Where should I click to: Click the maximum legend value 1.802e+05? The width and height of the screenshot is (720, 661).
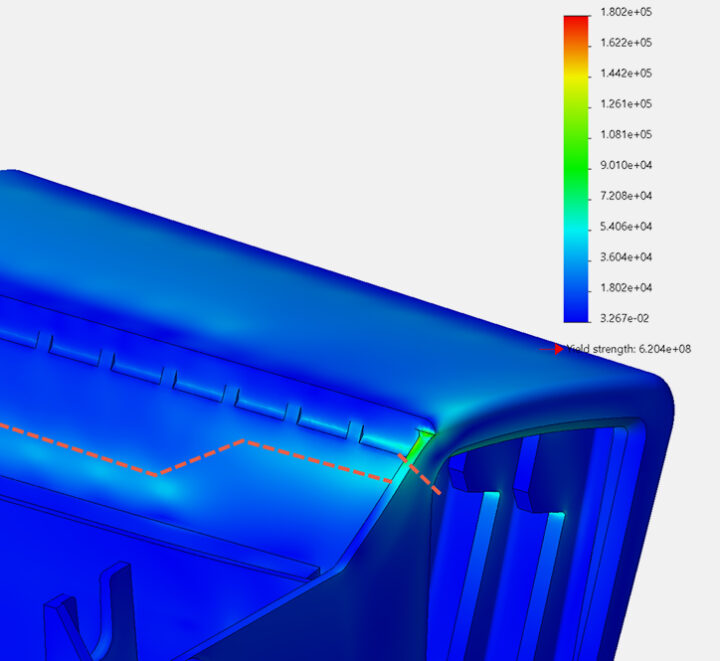[x=623, y=12]
